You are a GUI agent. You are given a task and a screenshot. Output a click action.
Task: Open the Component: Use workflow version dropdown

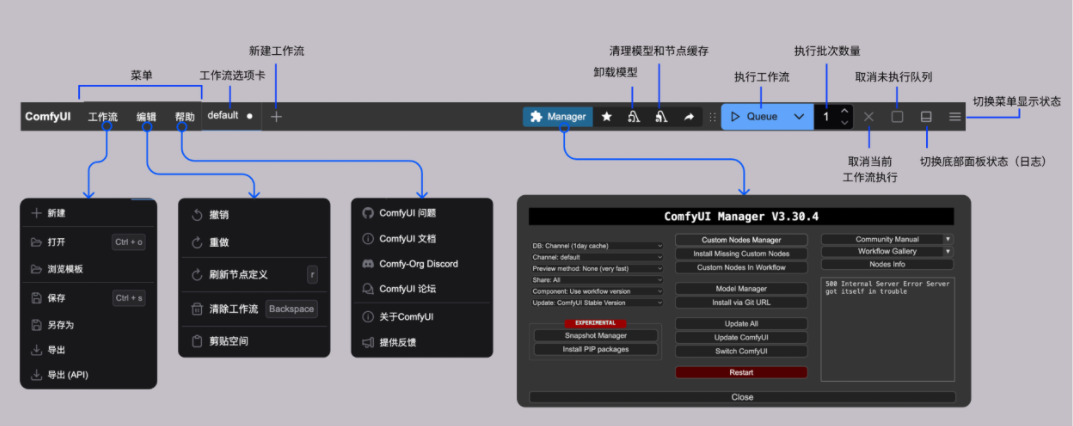[597, 291]
